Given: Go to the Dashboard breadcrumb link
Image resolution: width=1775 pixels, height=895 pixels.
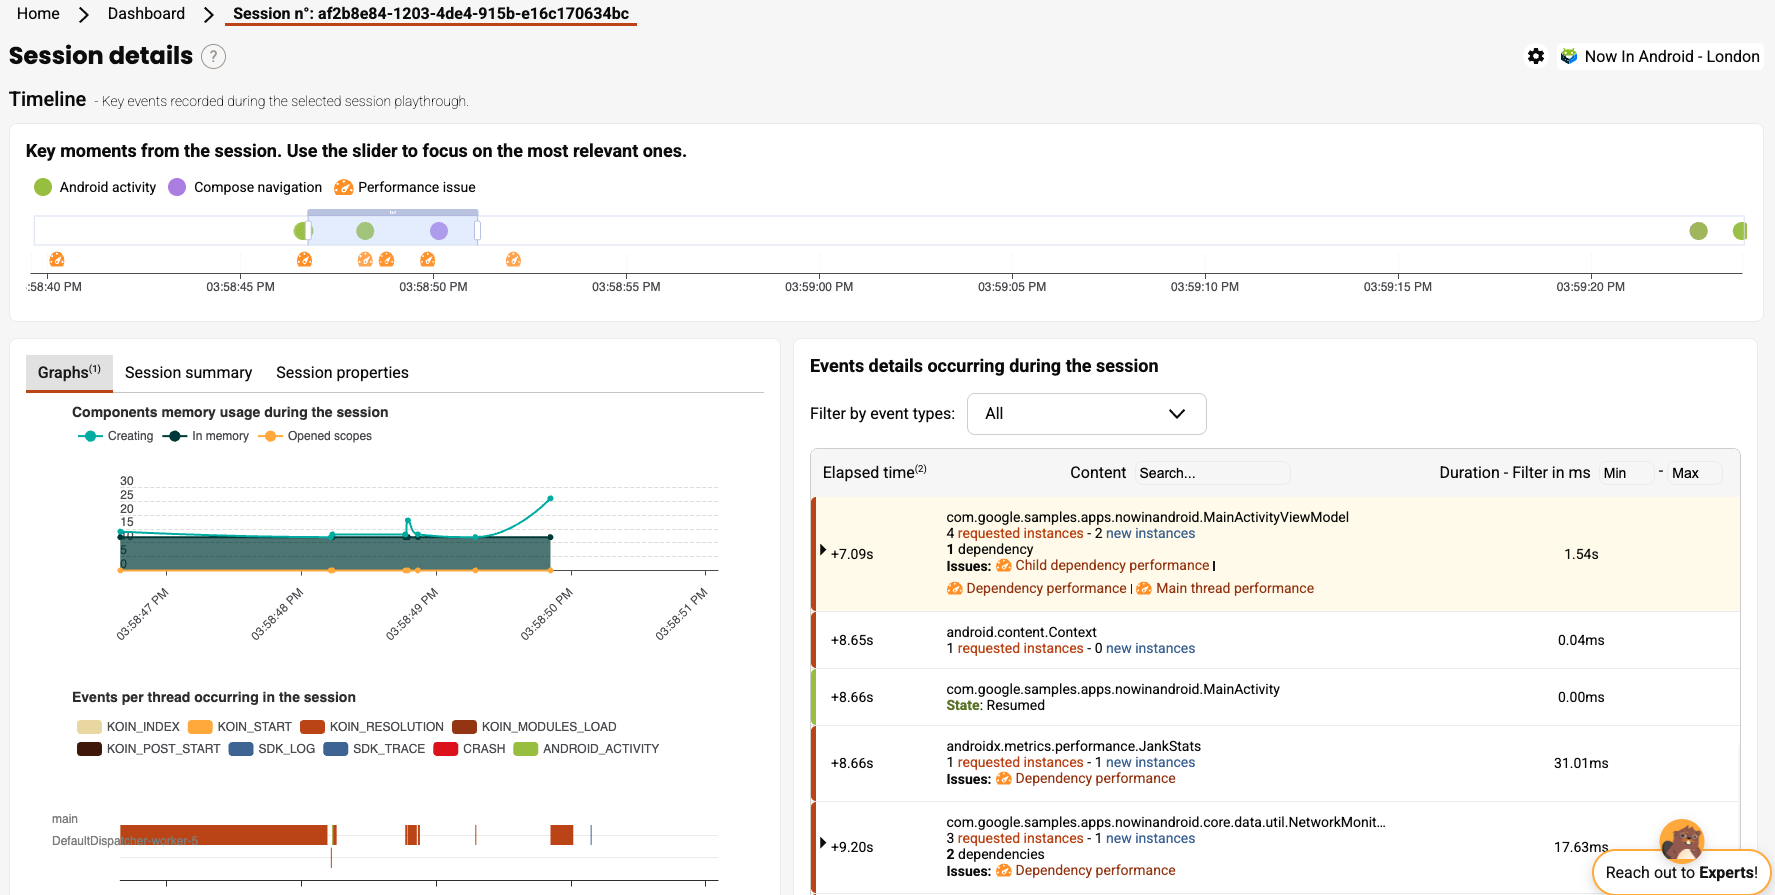Looking at the screenshot, I should point(146,14).
